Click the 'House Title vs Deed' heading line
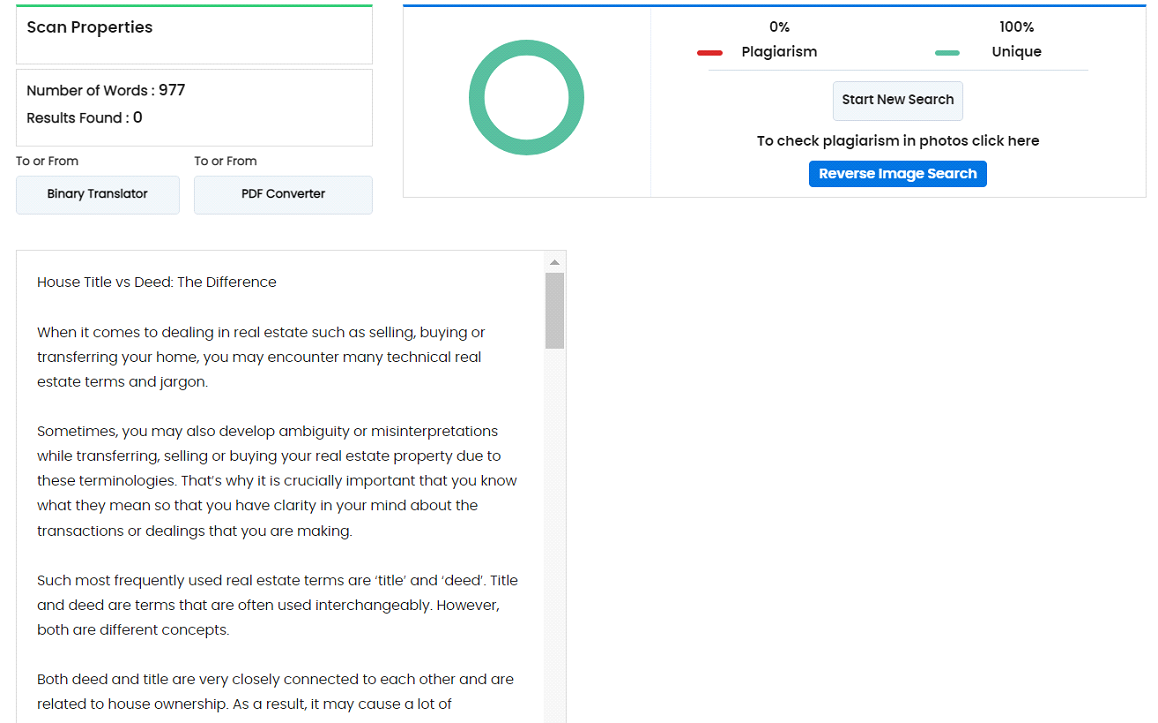 (x=157, y=282)
